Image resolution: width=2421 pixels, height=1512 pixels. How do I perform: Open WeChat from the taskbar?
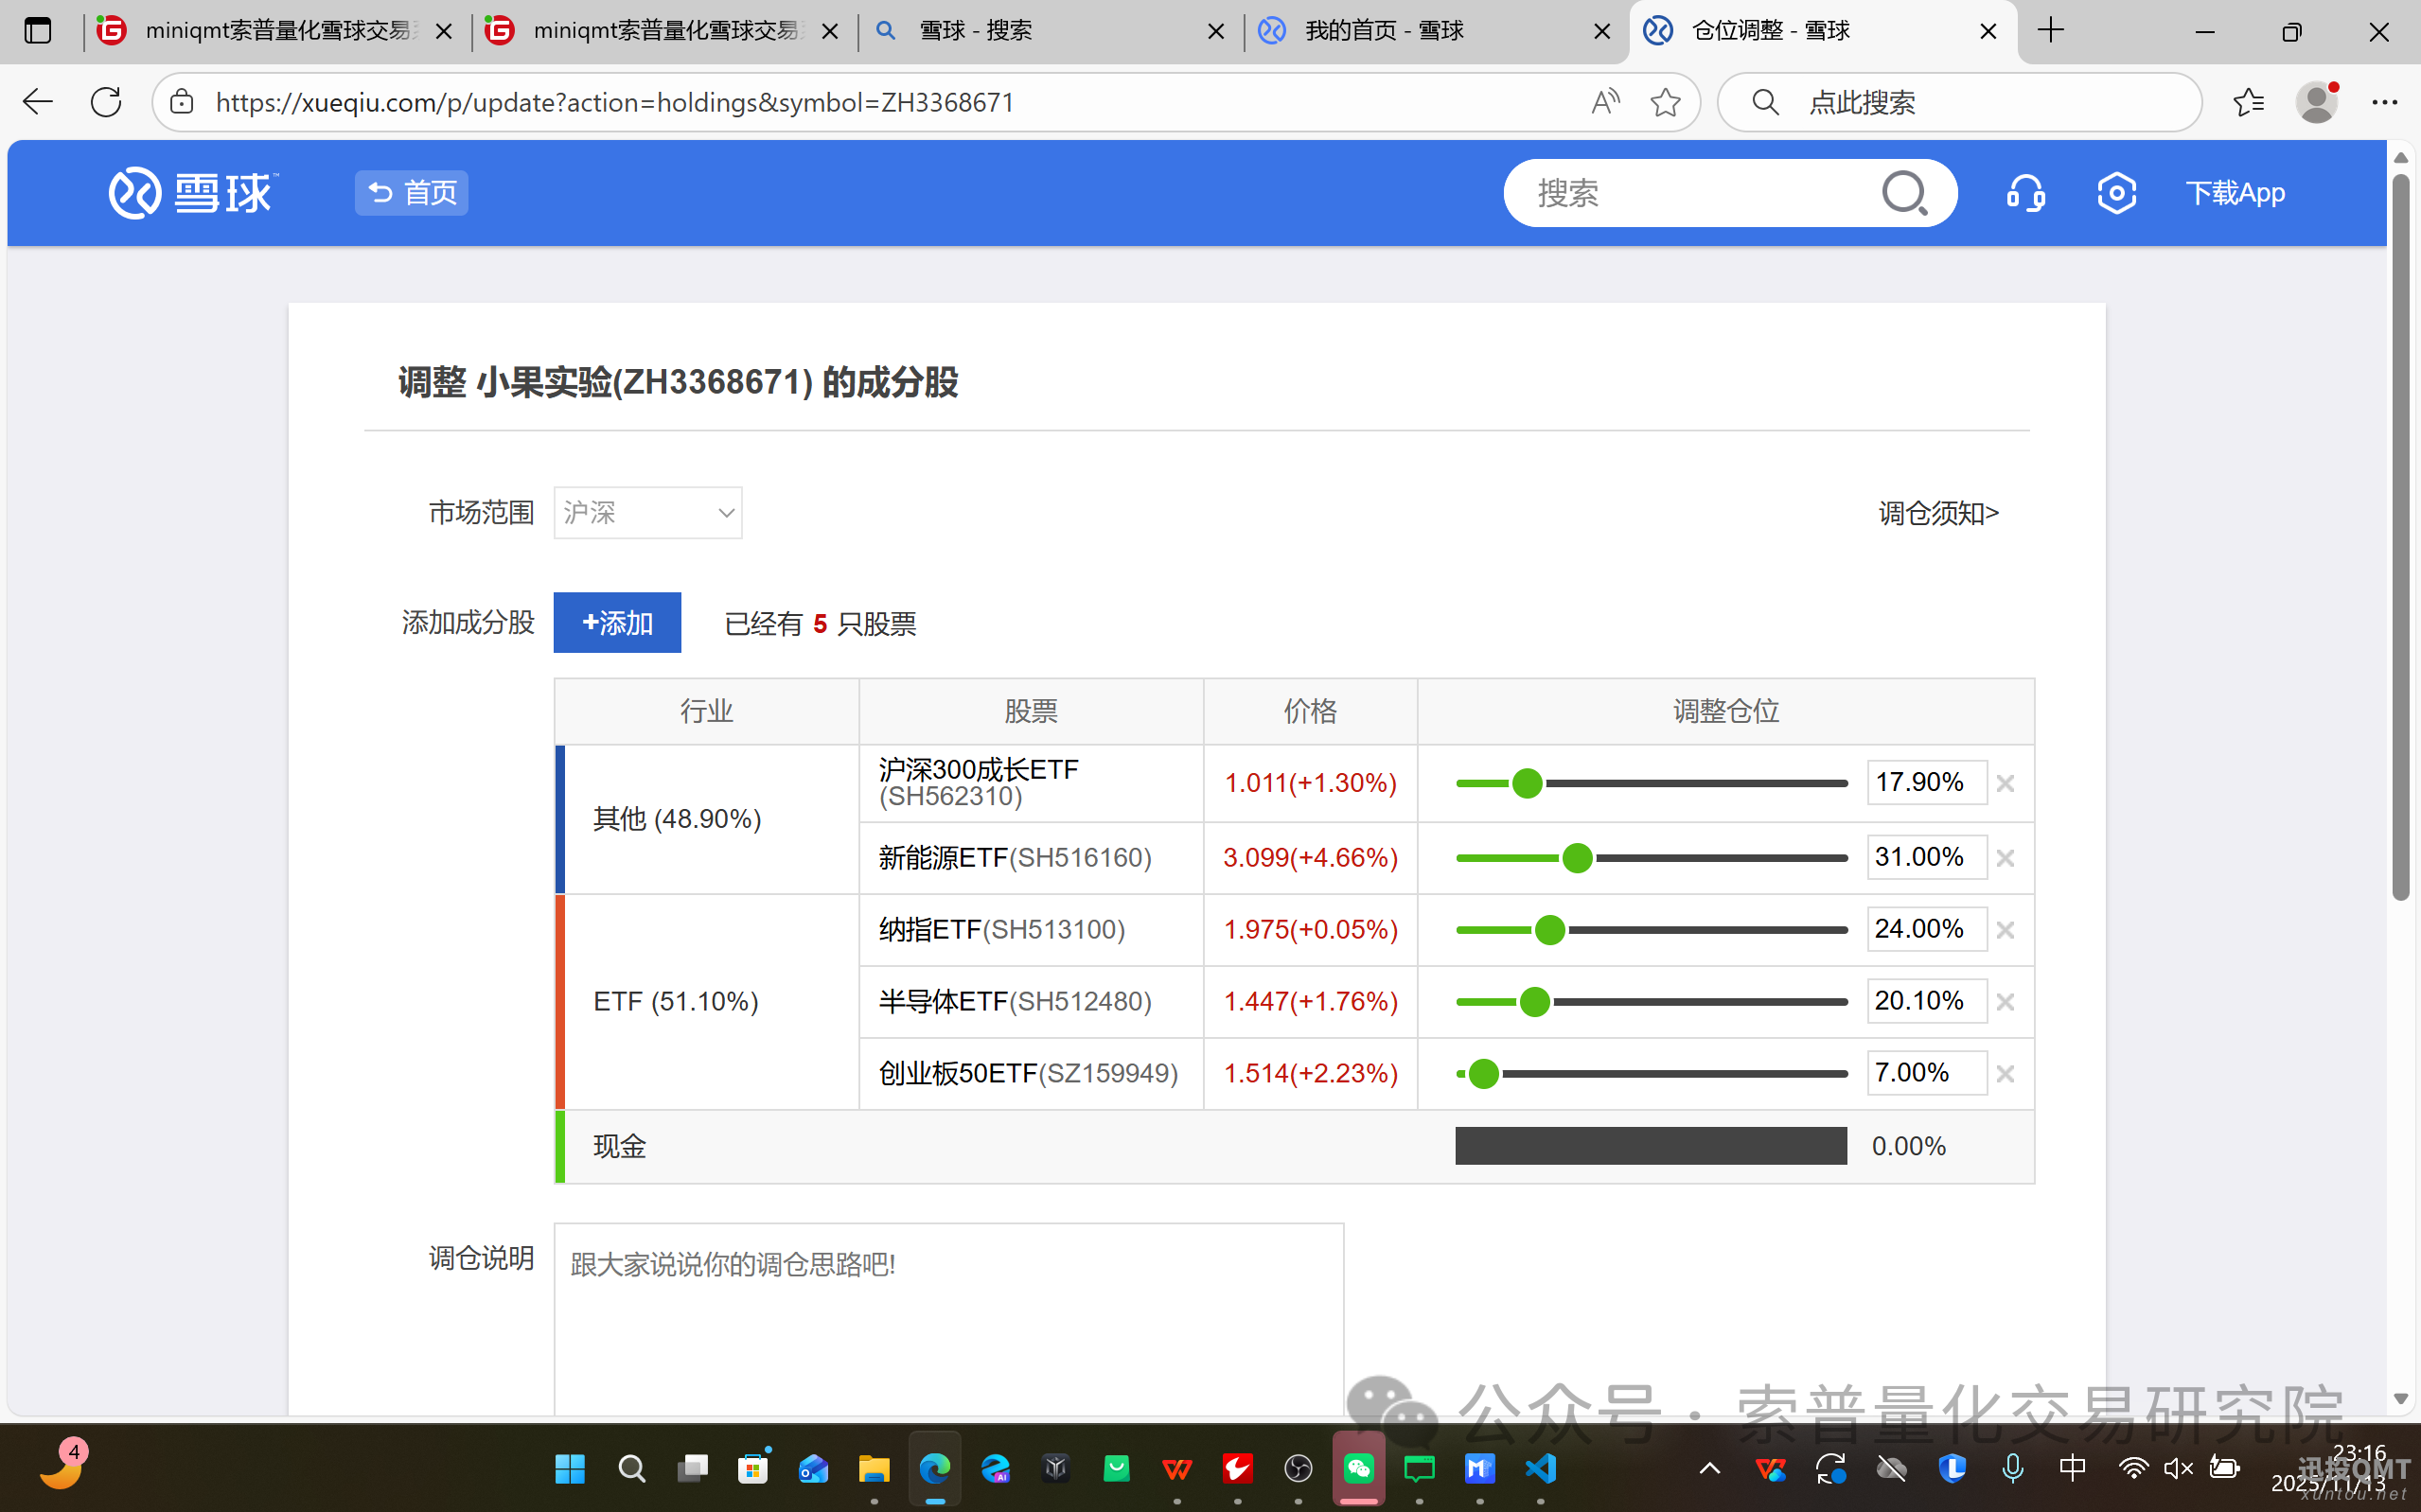pyautogui.click(x=1358, y=1468)
